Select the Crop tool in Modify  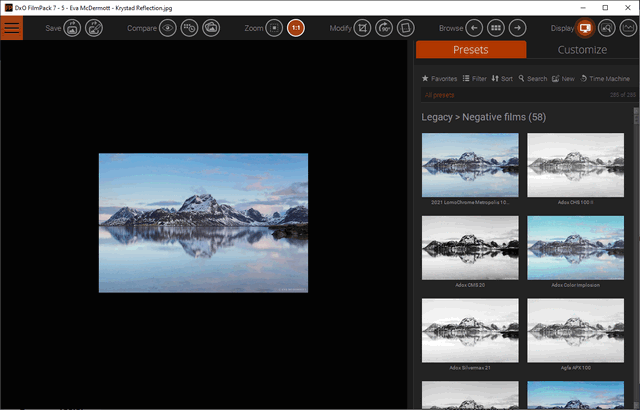361,27
